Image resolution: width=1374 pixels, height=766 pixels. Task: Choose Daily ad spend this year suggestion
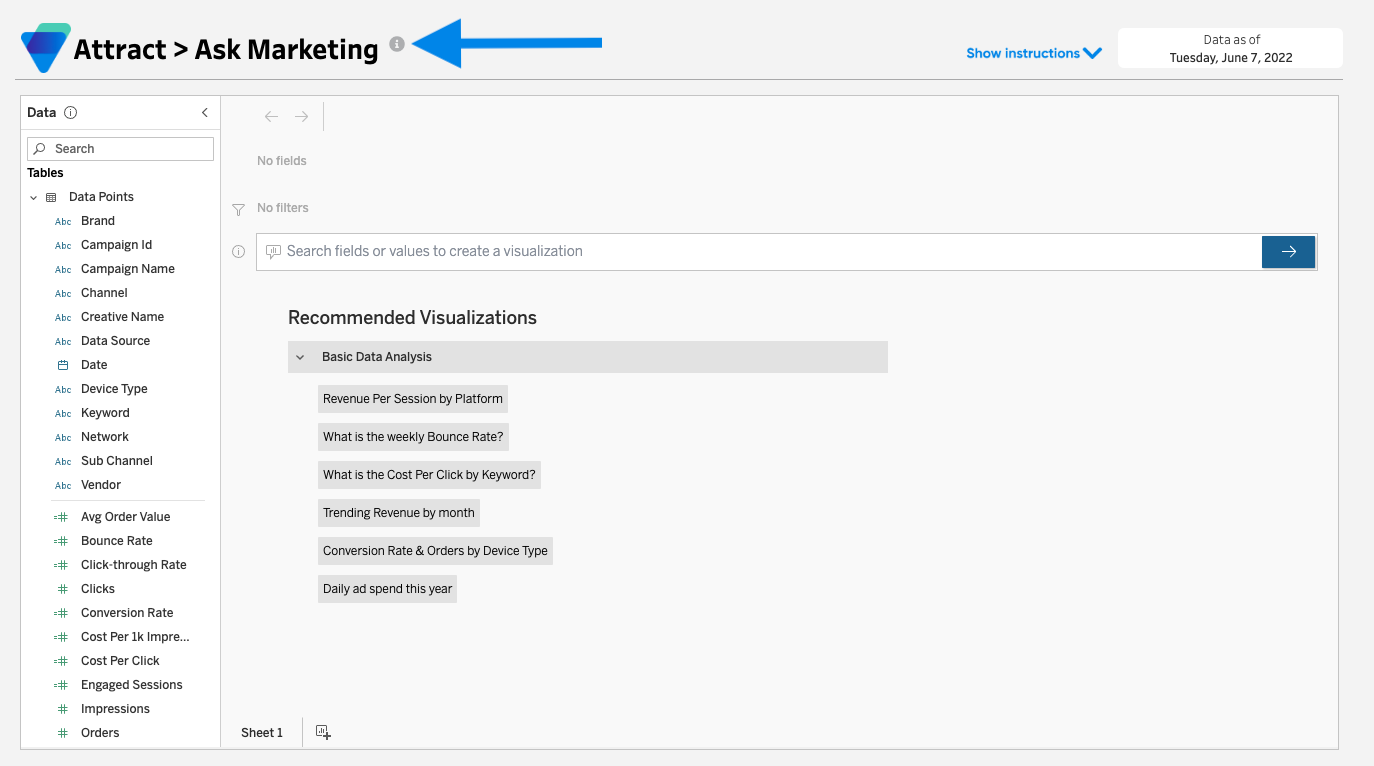pos(387,589)
